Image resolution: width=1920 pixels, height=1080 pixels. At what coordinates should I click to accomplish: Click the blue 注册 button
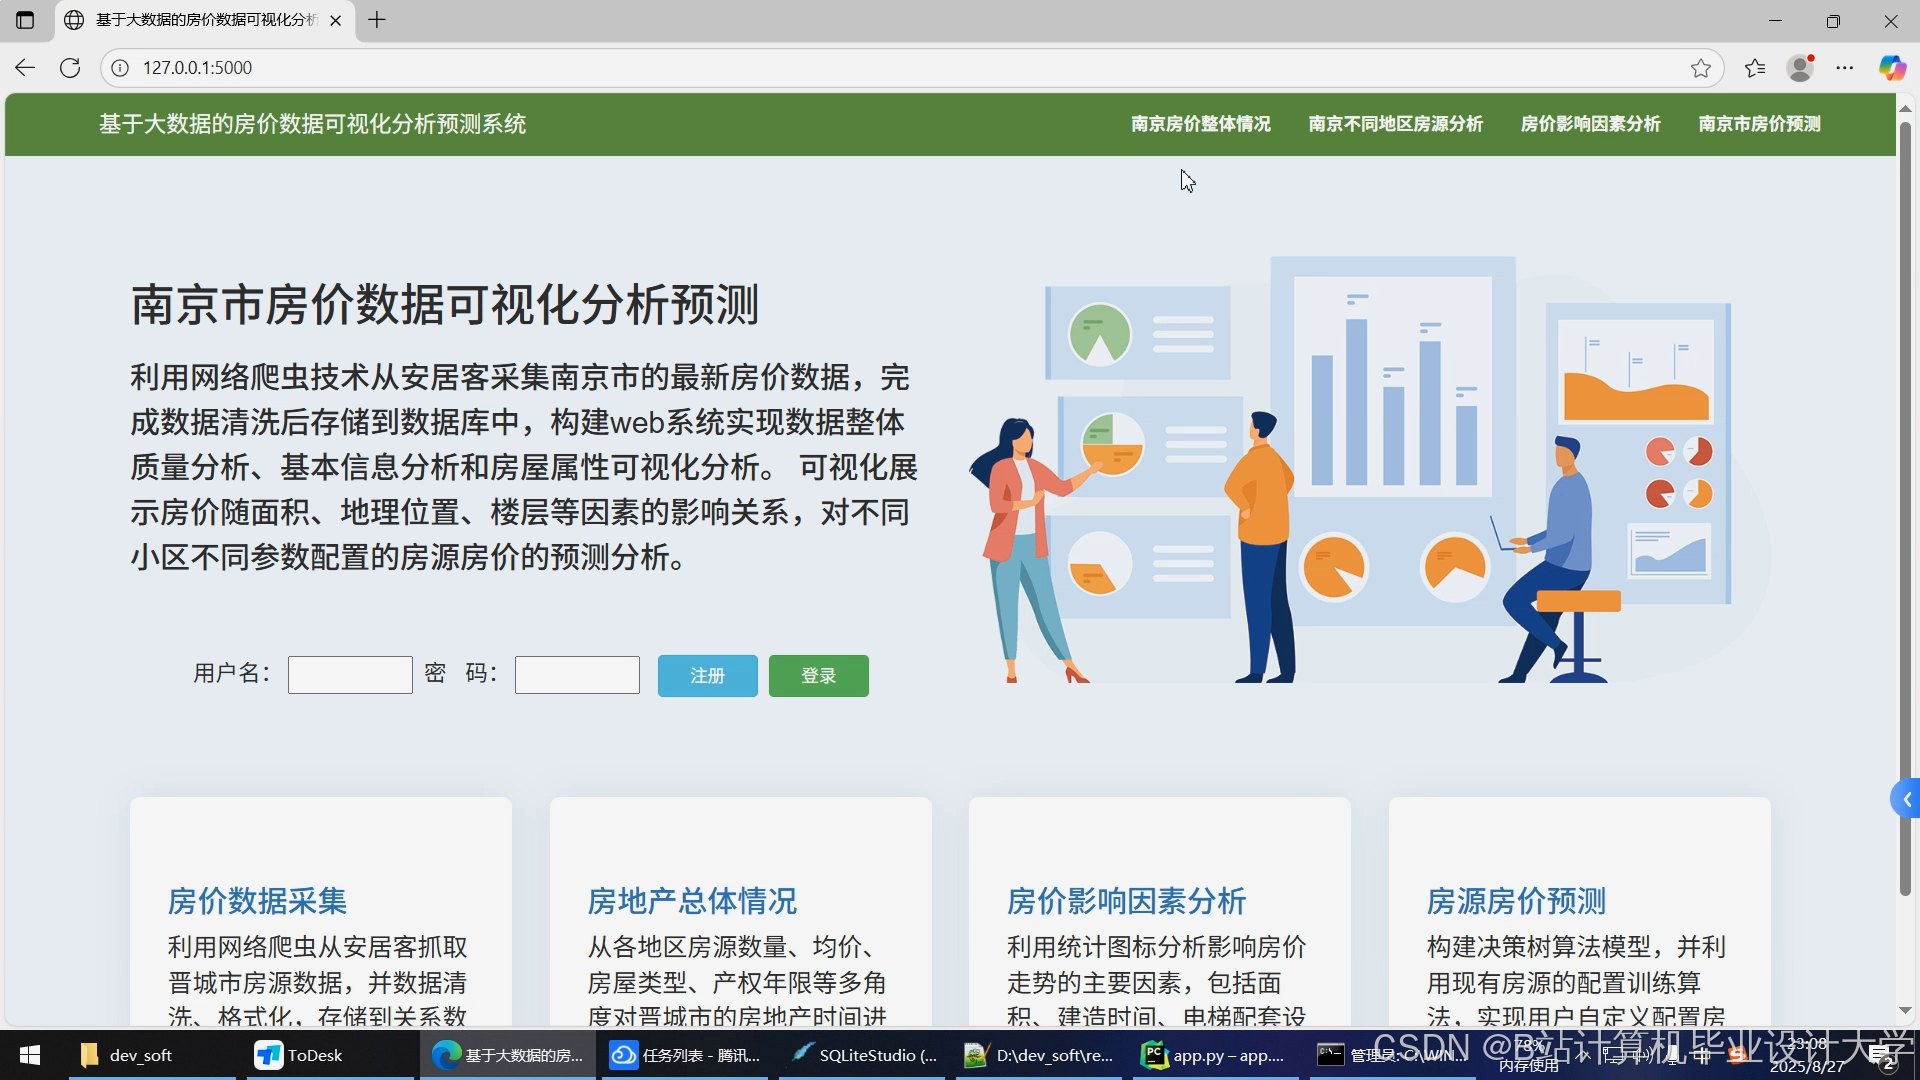[x=707, y=676]
